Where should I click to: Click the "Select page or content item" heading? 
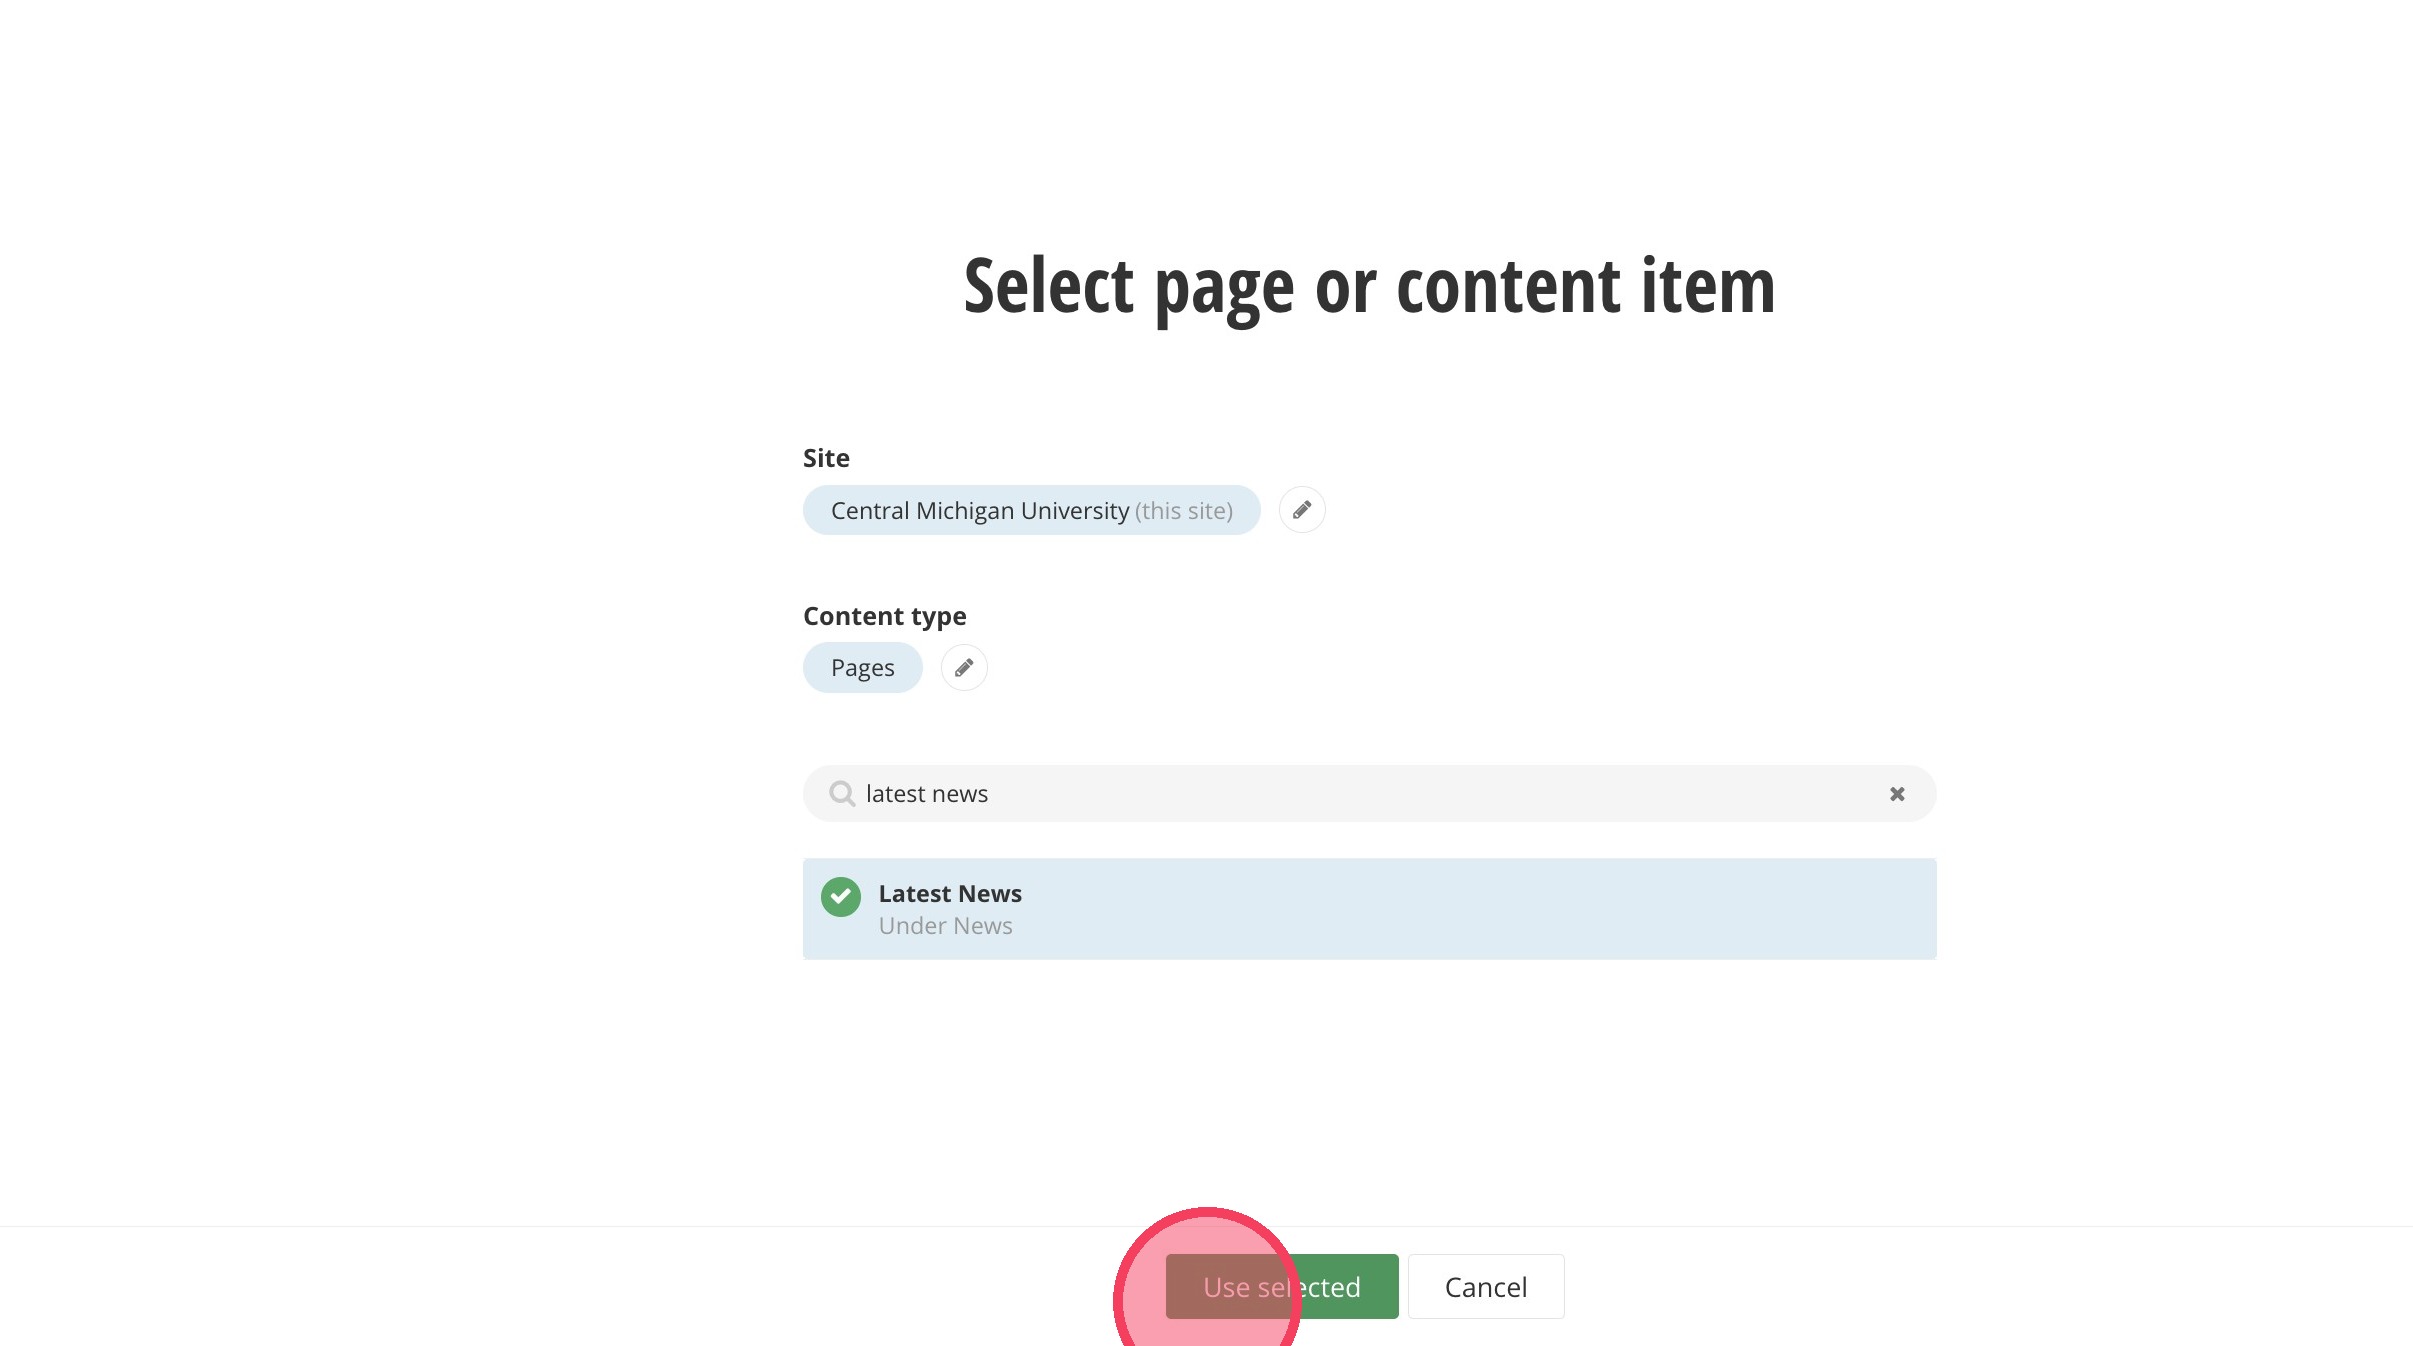(1368, 286)
